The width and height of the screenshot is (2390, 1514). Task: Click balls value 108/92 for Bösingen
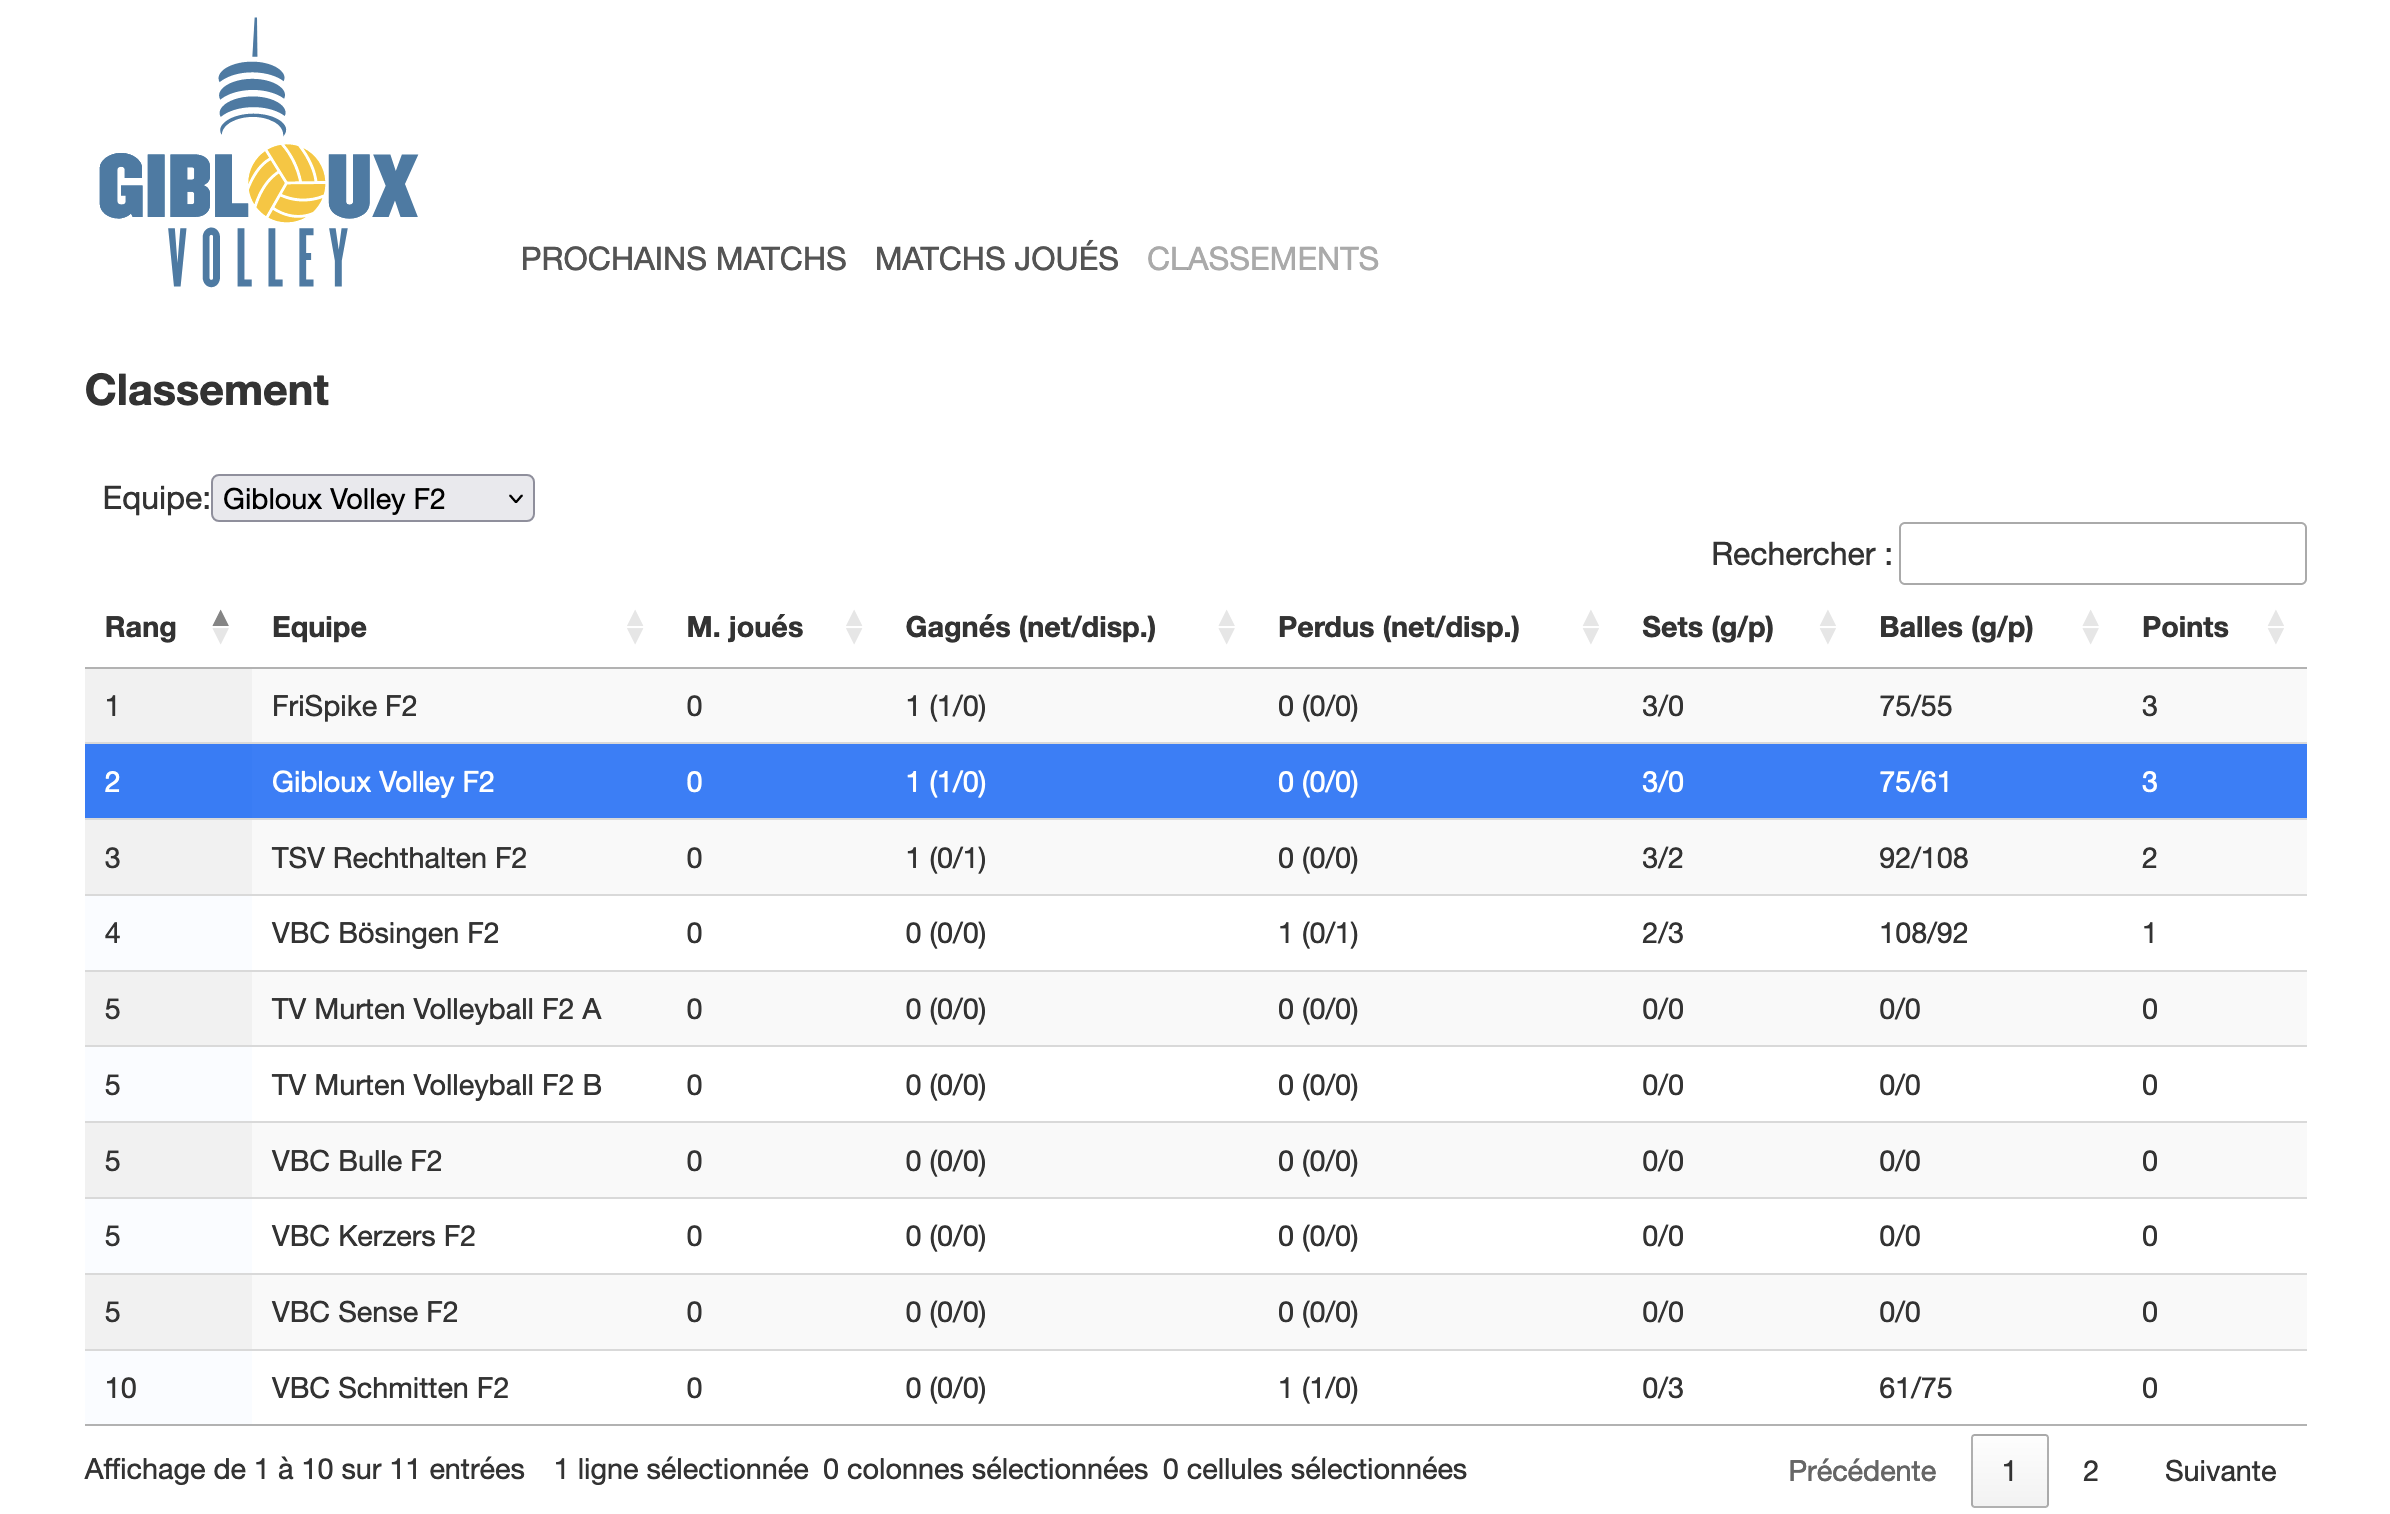pyautogui.click(x=1923, y=933)
